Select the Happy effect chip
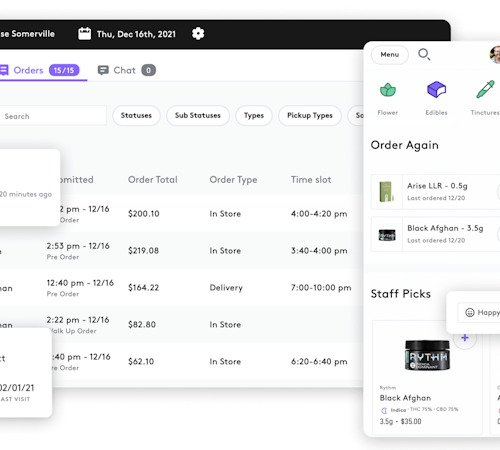This screenshot has width=500, height=450. [x=479, y=312]
